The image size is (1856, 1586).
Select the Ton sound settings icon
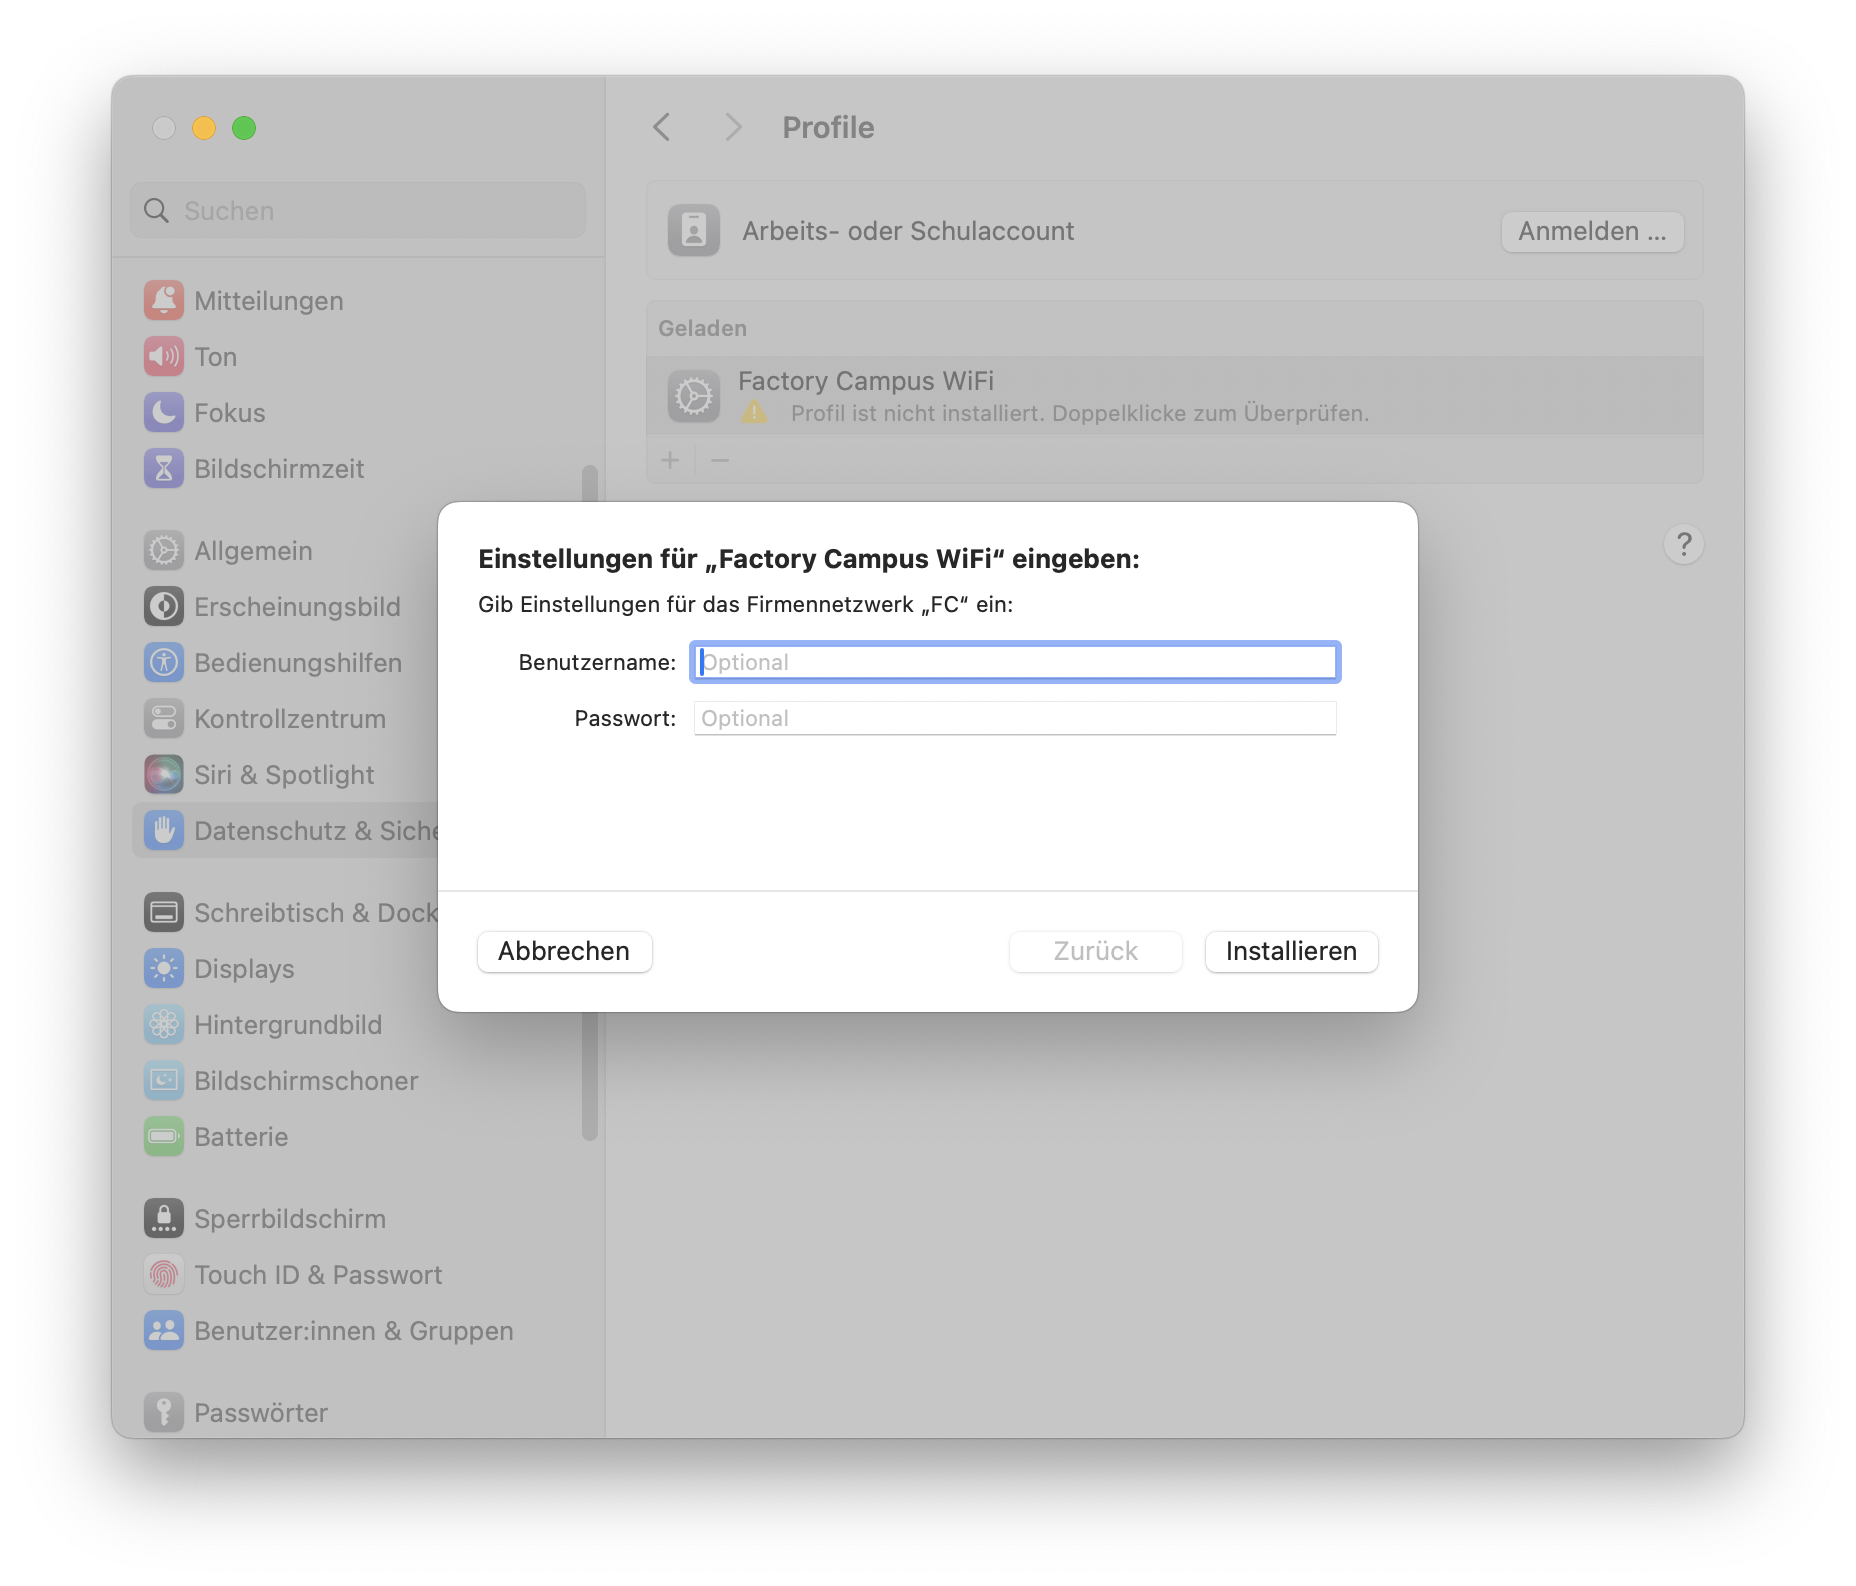[164, 356]
